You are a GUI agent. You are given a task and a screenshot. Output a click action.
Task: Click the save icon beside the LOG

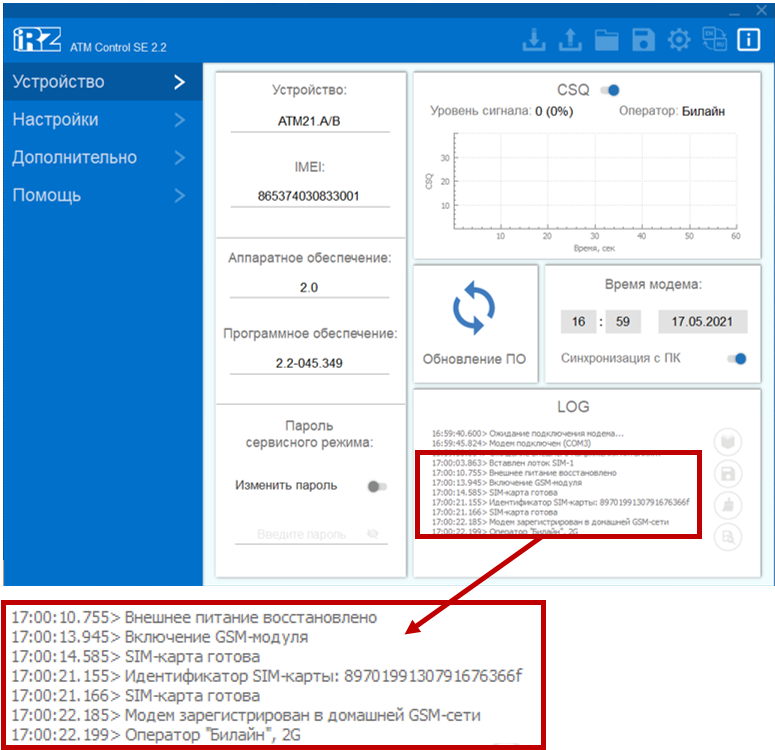pyautogui.click(x=728, y=474)
